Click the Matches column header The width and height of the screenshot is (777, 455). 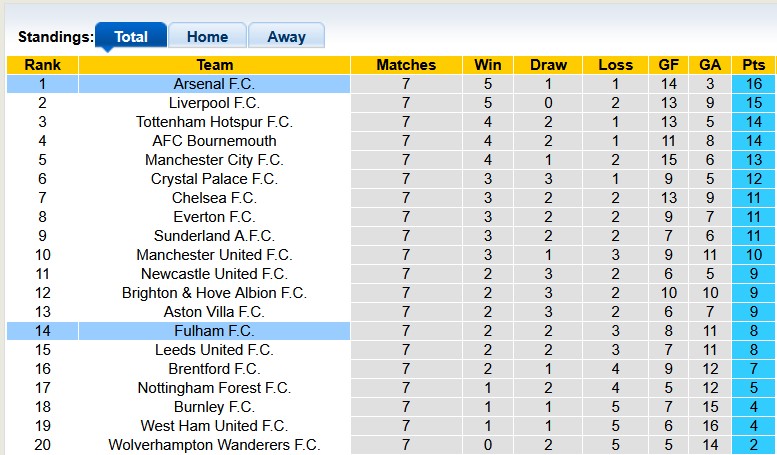(x=406, y=65)
